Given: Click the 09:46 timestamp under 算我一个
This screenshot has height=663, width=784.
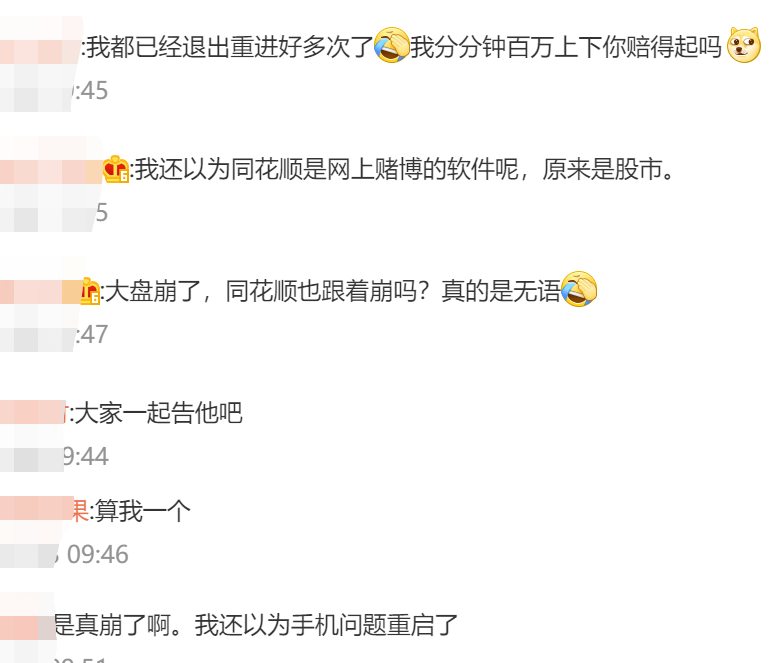Looking at the screenshot, I should click(98, 554).
